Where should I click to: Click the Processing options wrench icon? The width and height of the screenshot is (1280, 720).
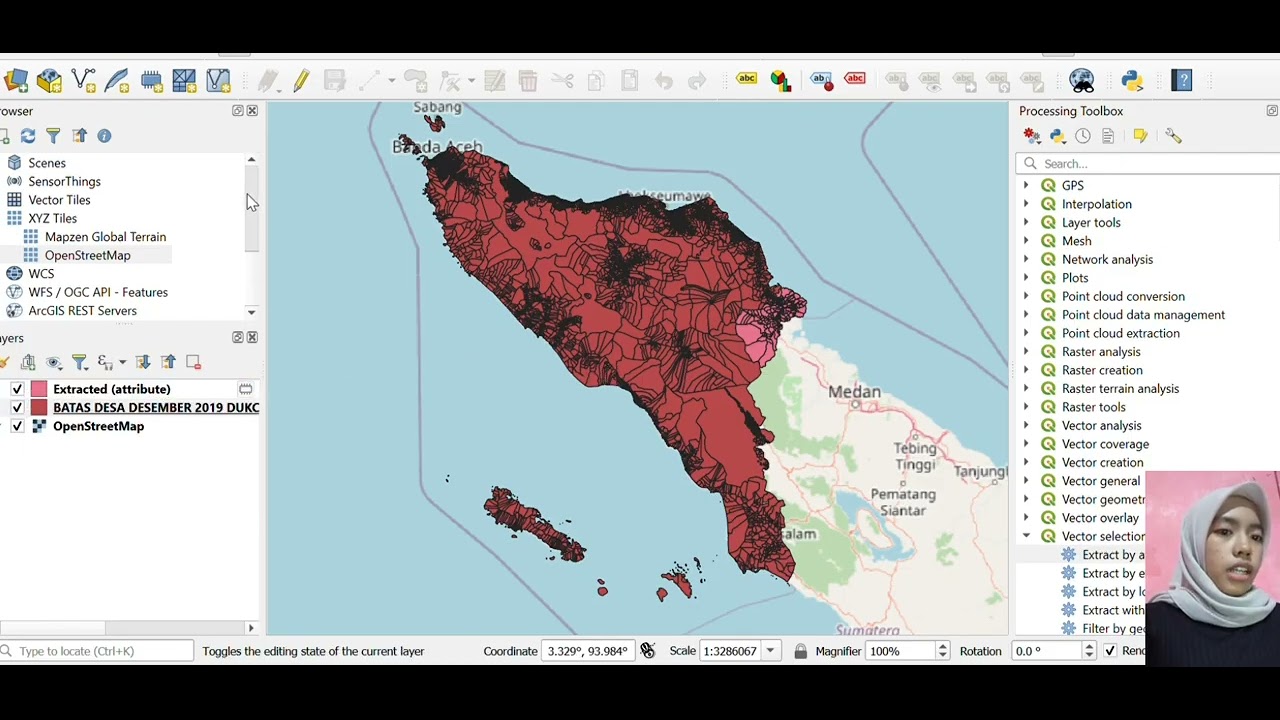pyautogui.click(x=1173, y=136)
